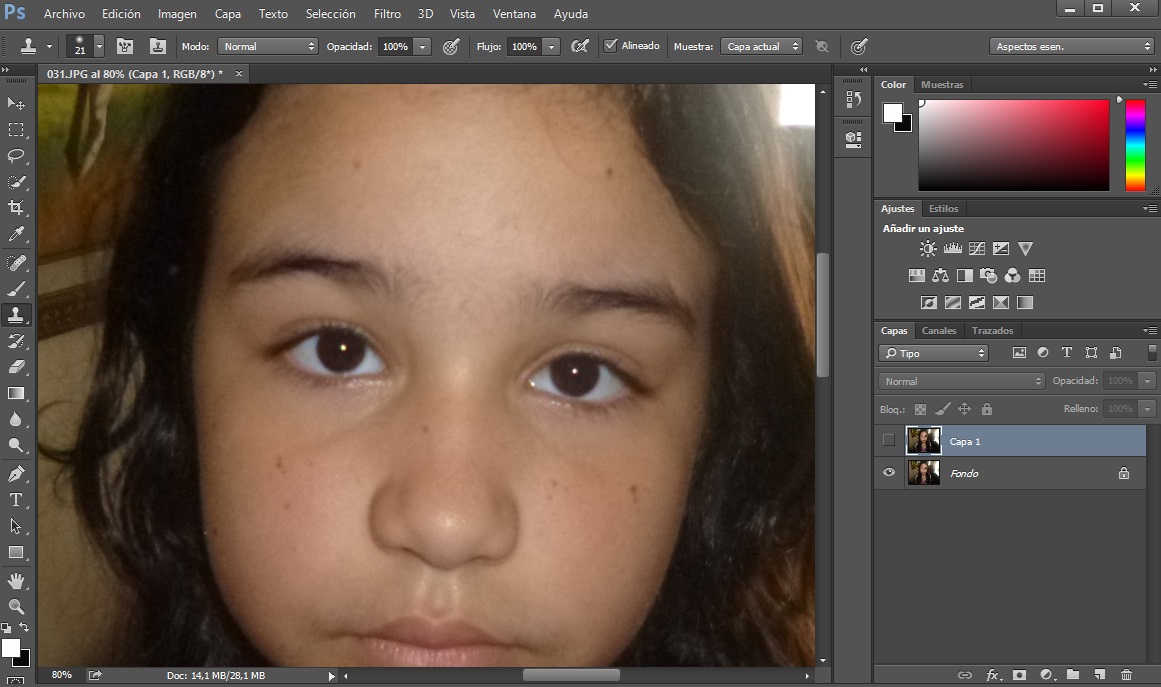This screenshot has height=687, width=1161.
Task: Open the Filtro menu
Action: pyautogui.click(x=386, y=13)
